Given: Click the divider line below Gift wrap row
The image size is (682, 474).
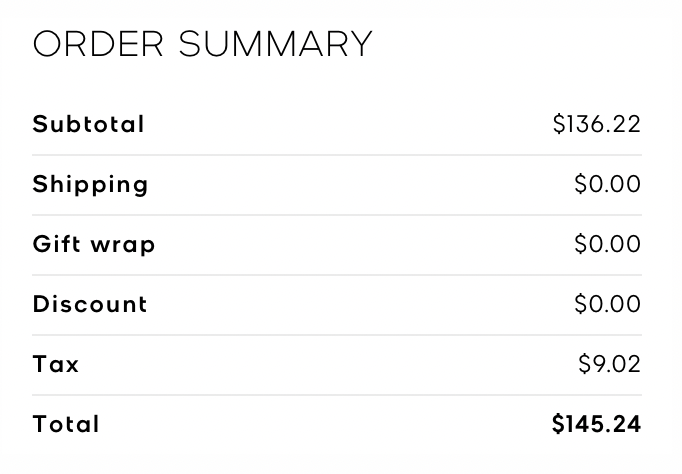Looking at the screenshot, I should (x=337, y=275).
